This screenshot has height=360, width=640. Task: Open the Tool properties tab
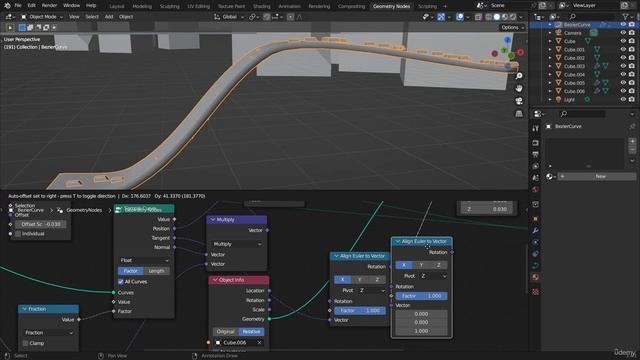click(535, 129)
